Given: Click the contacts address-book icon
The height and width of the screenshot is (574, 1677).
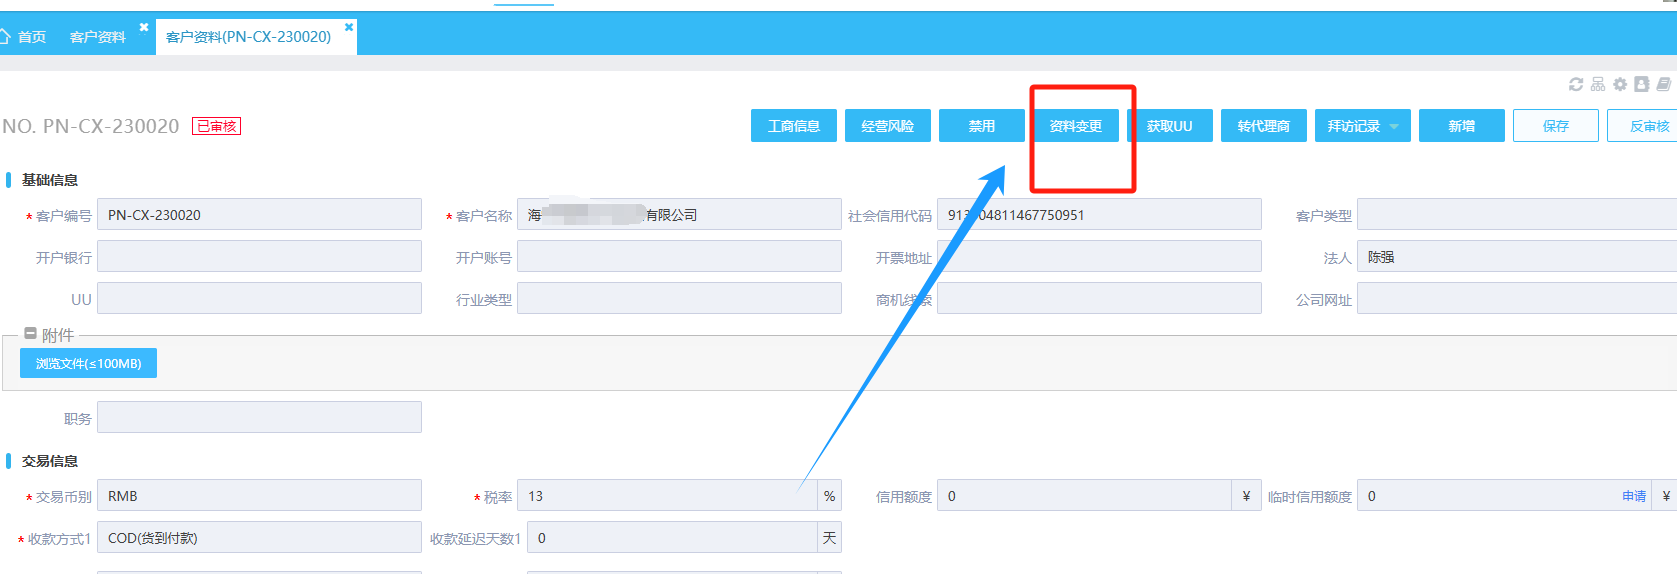Looking at the screenshot, I should 1641,85.
